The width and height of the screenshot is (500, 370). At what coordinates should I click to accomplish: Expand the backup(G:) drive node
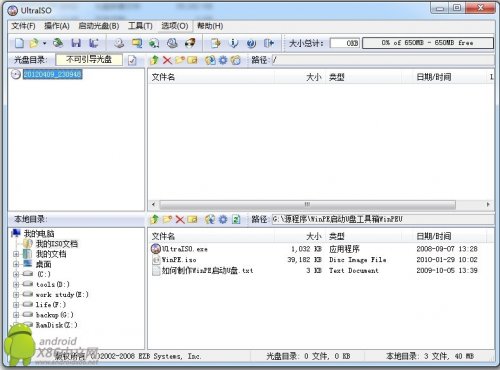coord(16,315)
